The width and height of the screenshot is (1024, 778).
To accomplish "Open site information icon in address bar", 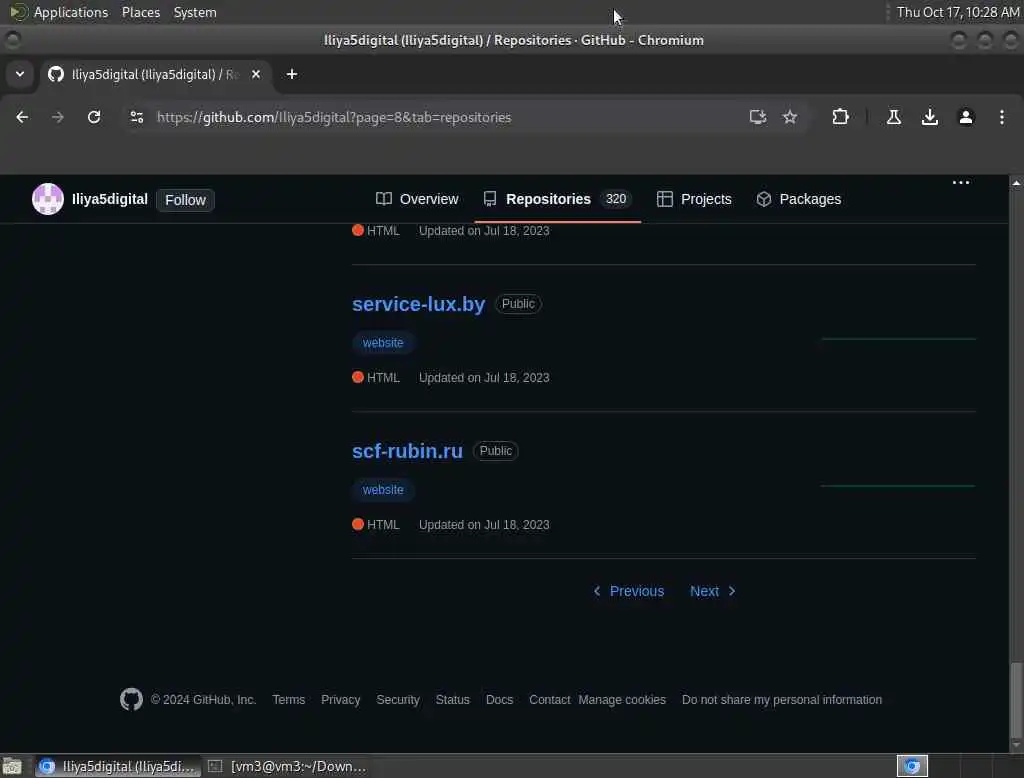I will click(136, 117).
